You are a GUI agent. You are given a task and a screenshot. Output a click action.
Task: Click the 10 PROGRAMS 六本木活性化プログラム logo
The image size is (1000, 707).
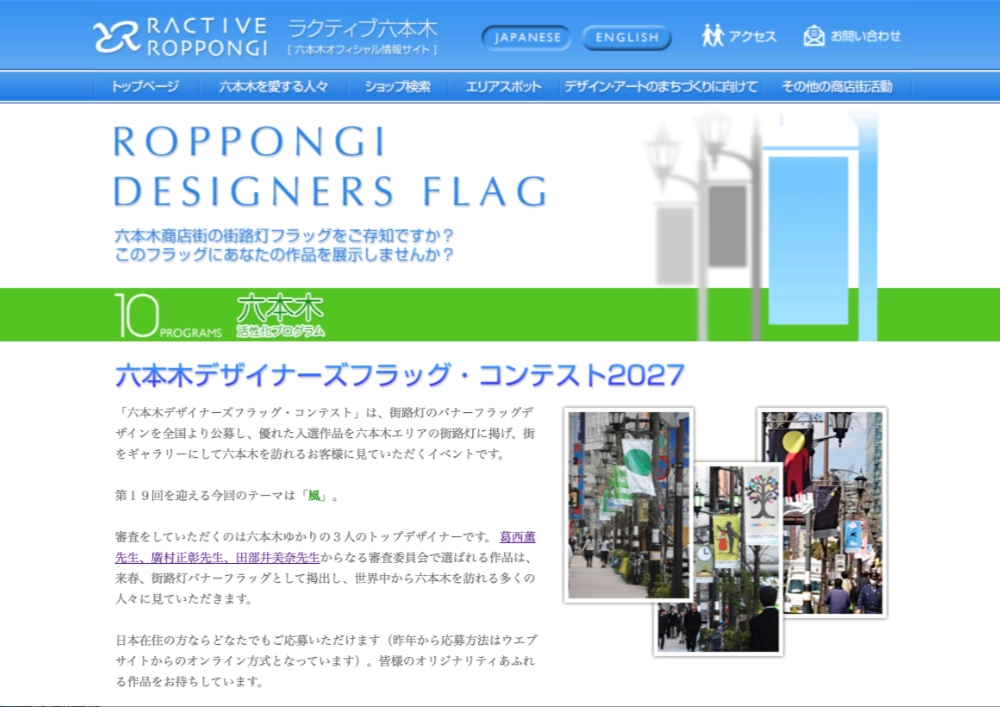pos(219,315)
